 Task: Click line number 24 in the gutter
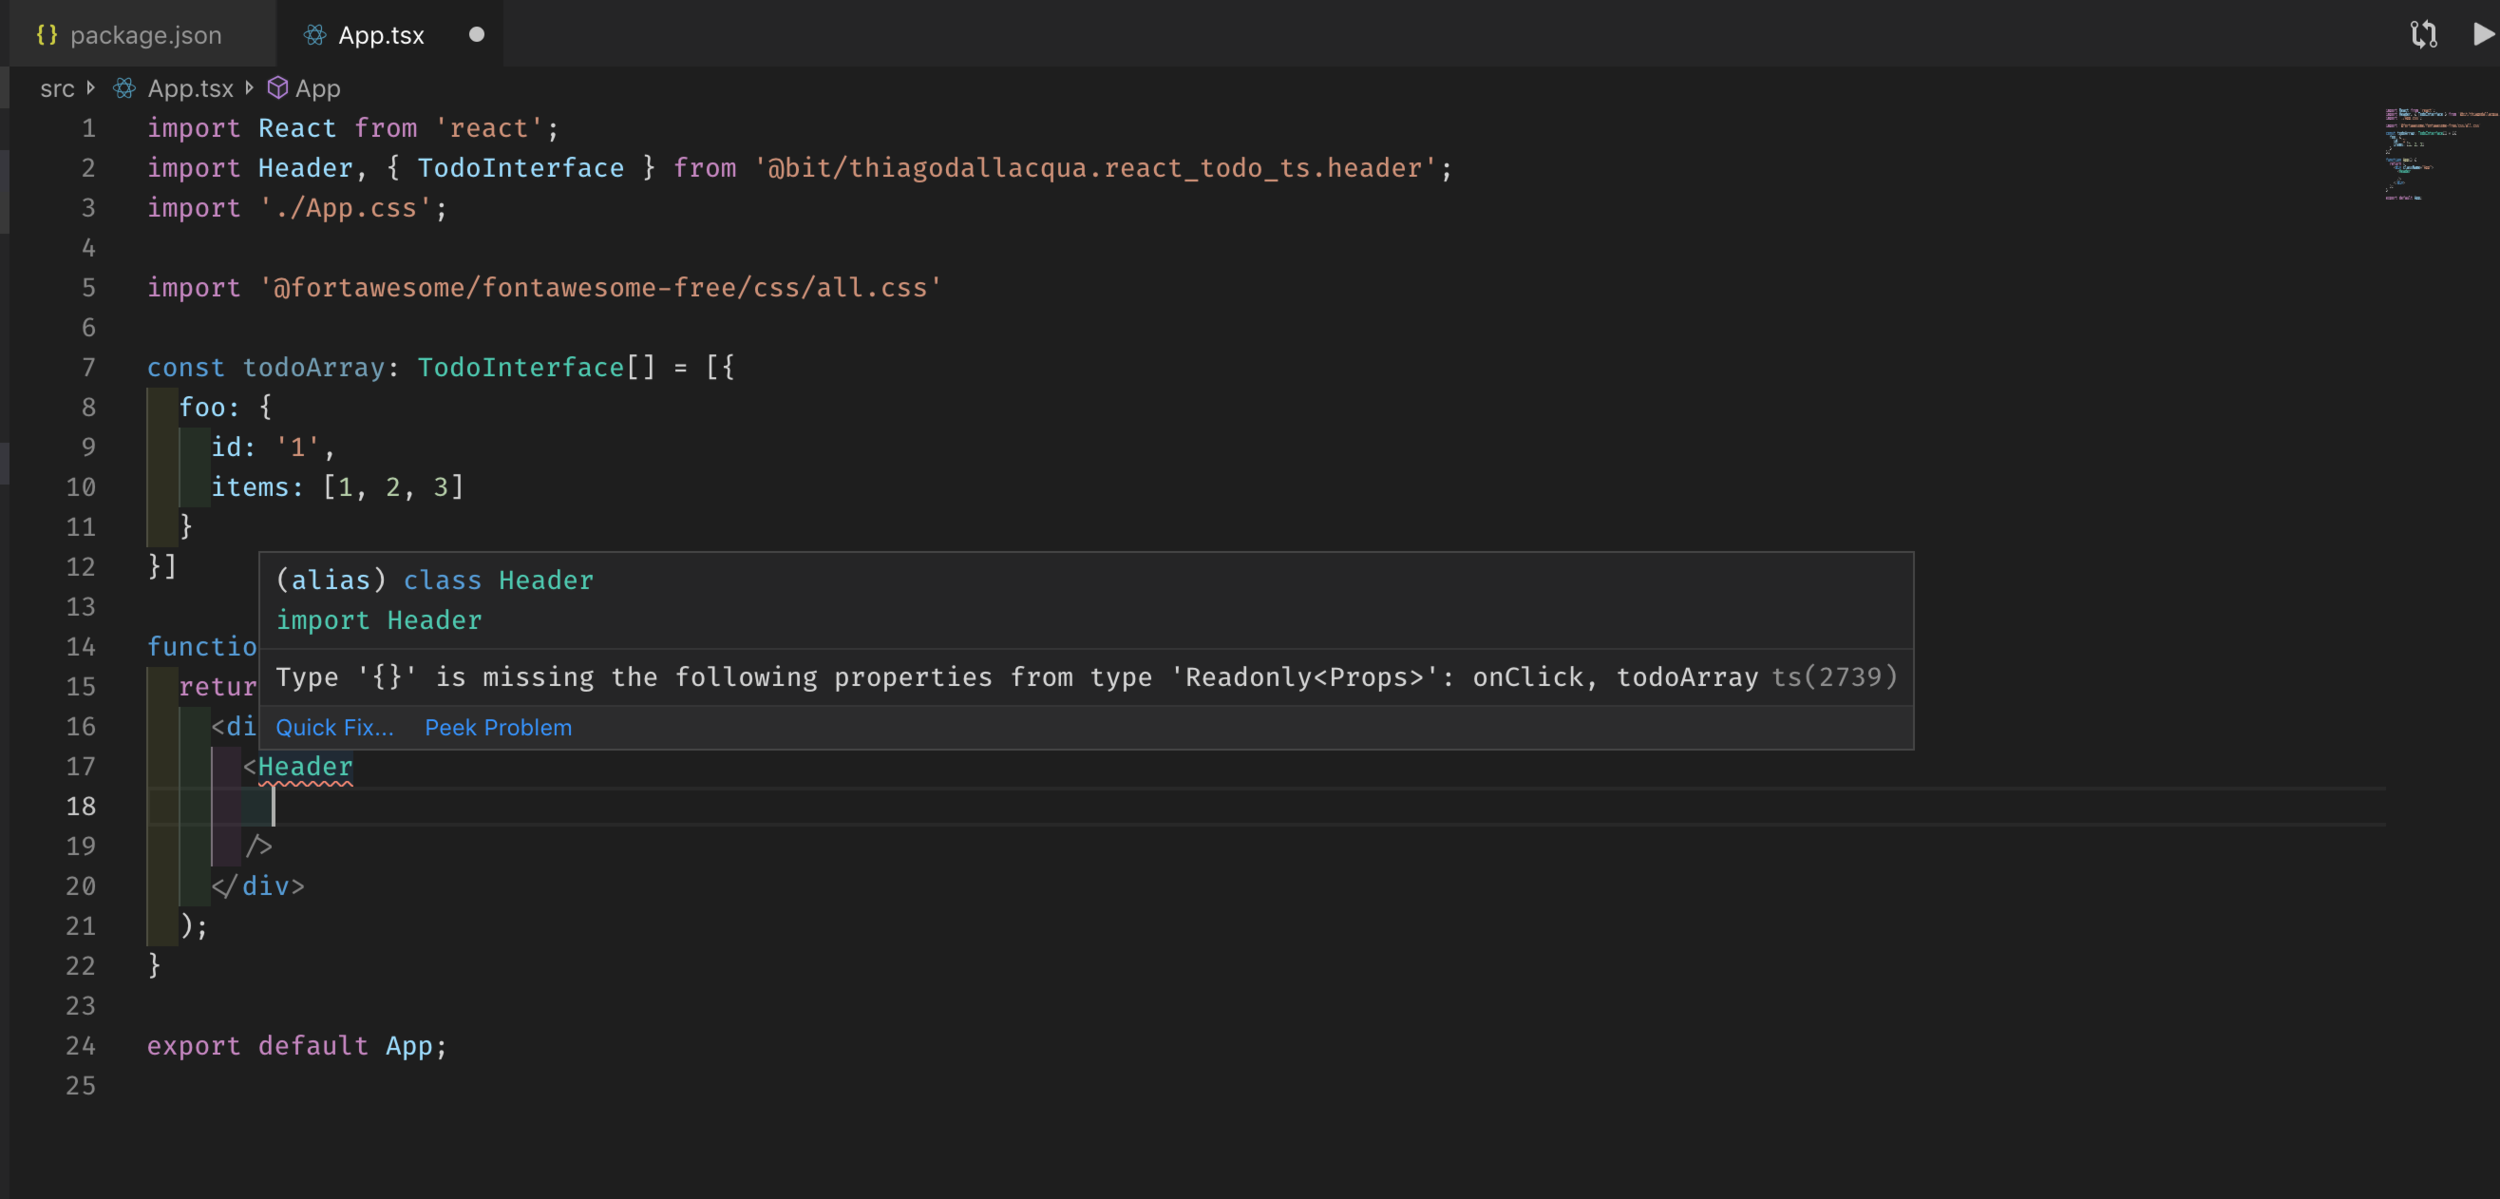81,1046
